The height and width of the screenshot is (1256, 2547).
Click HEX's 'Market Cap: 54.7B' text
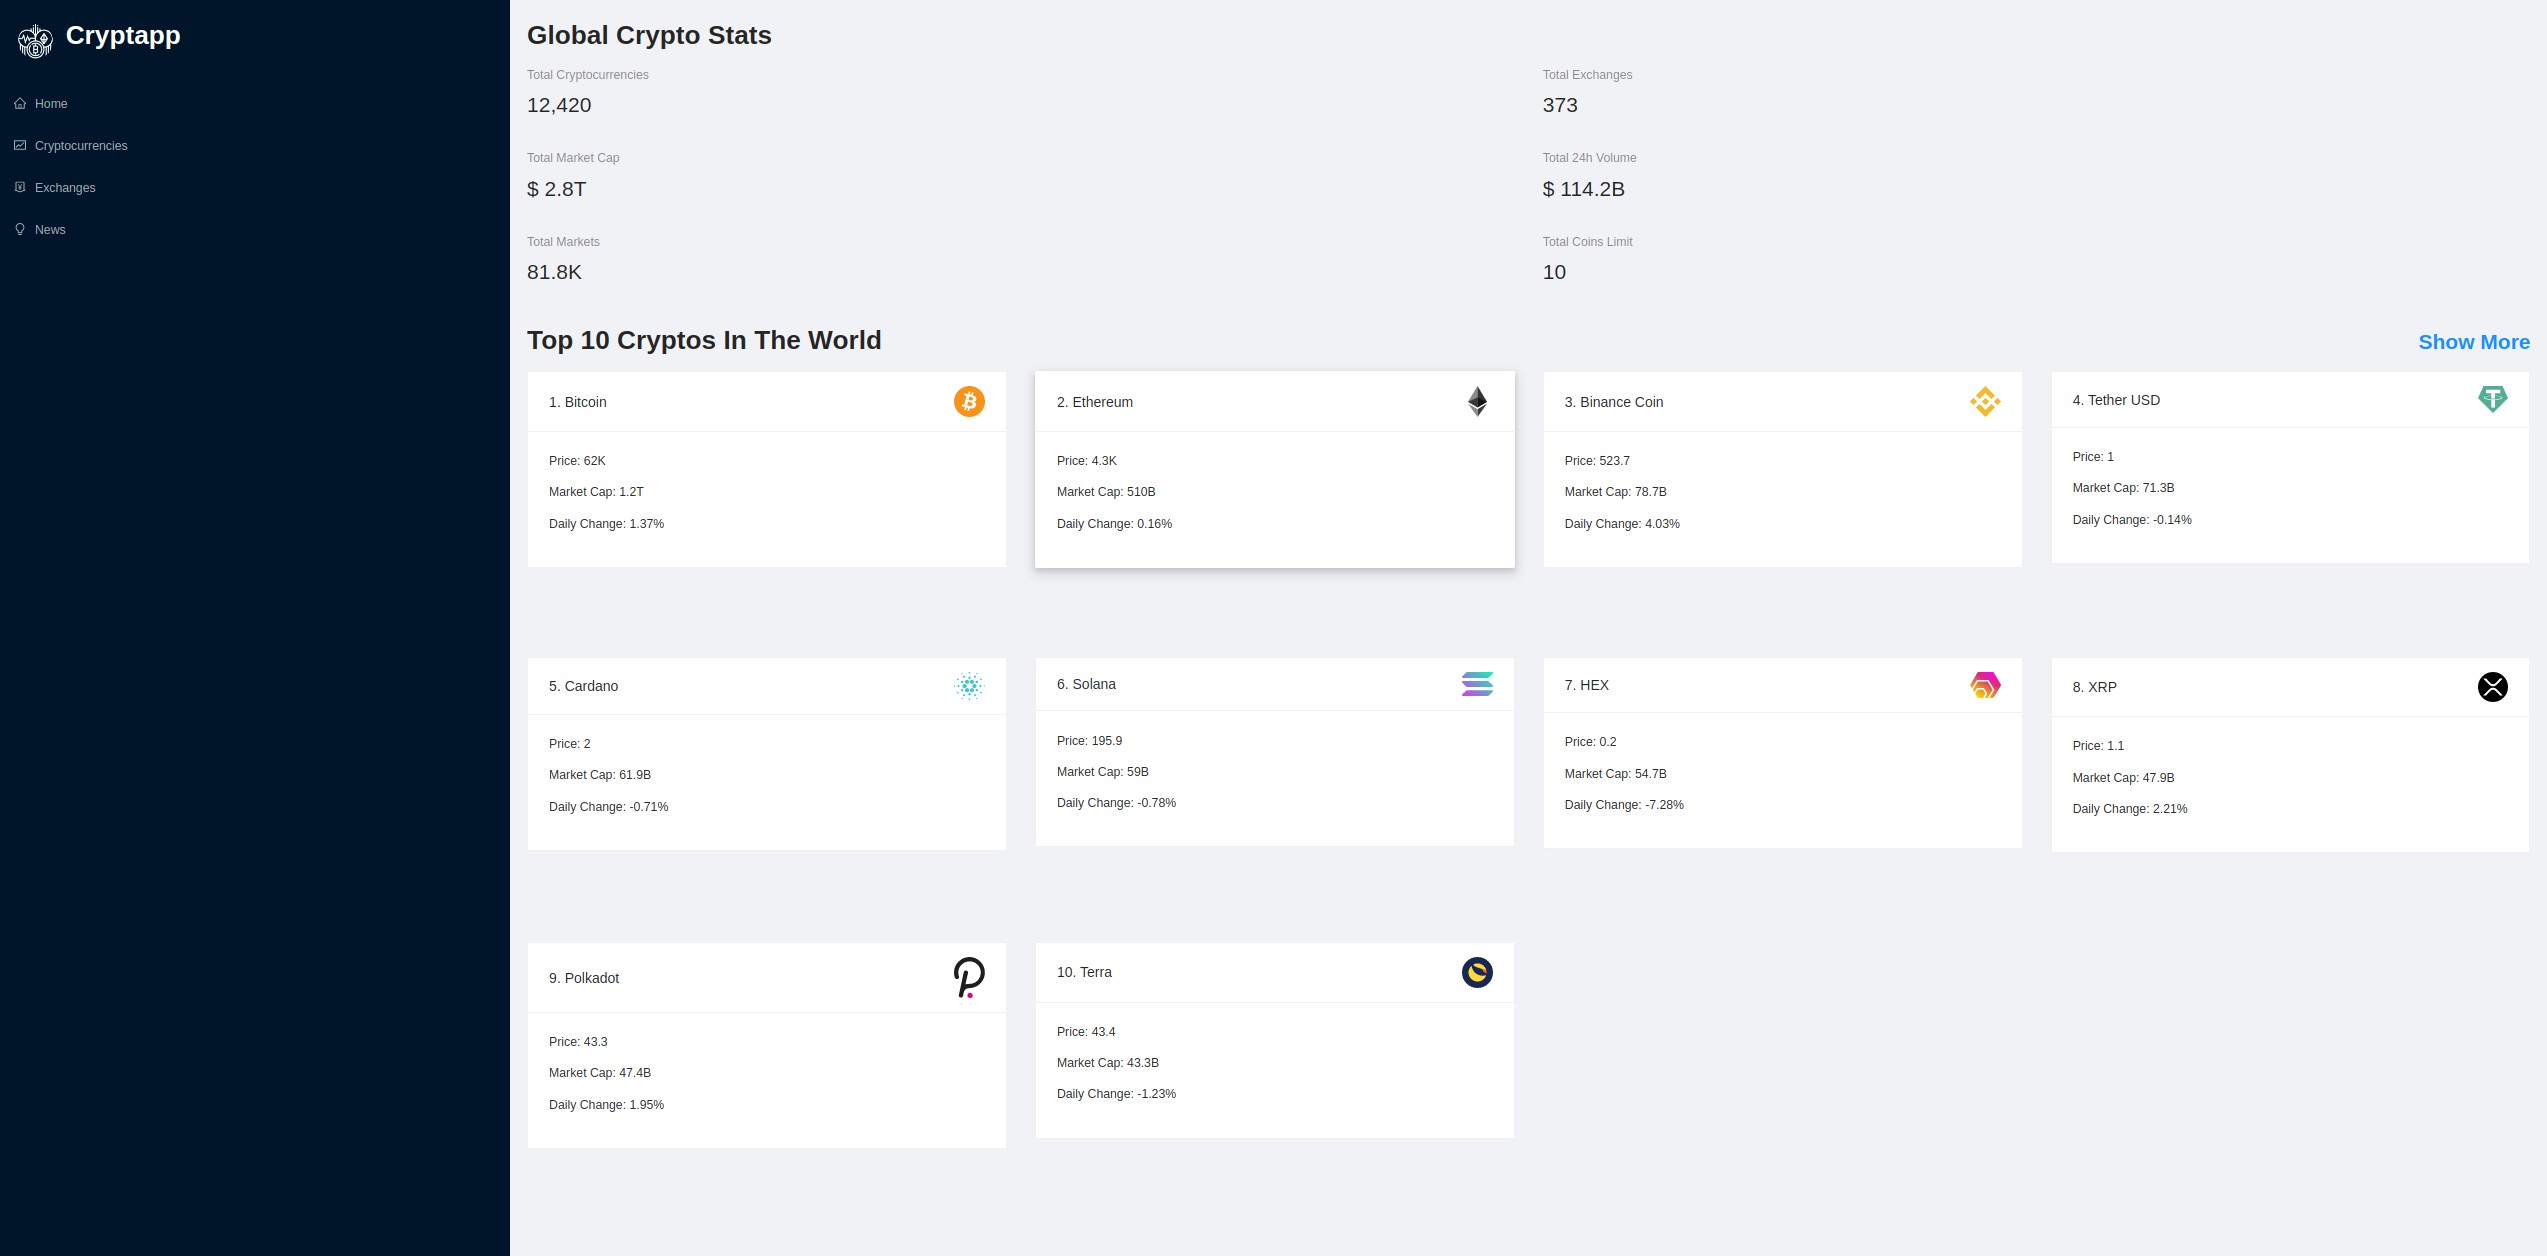pos(1616,774)
